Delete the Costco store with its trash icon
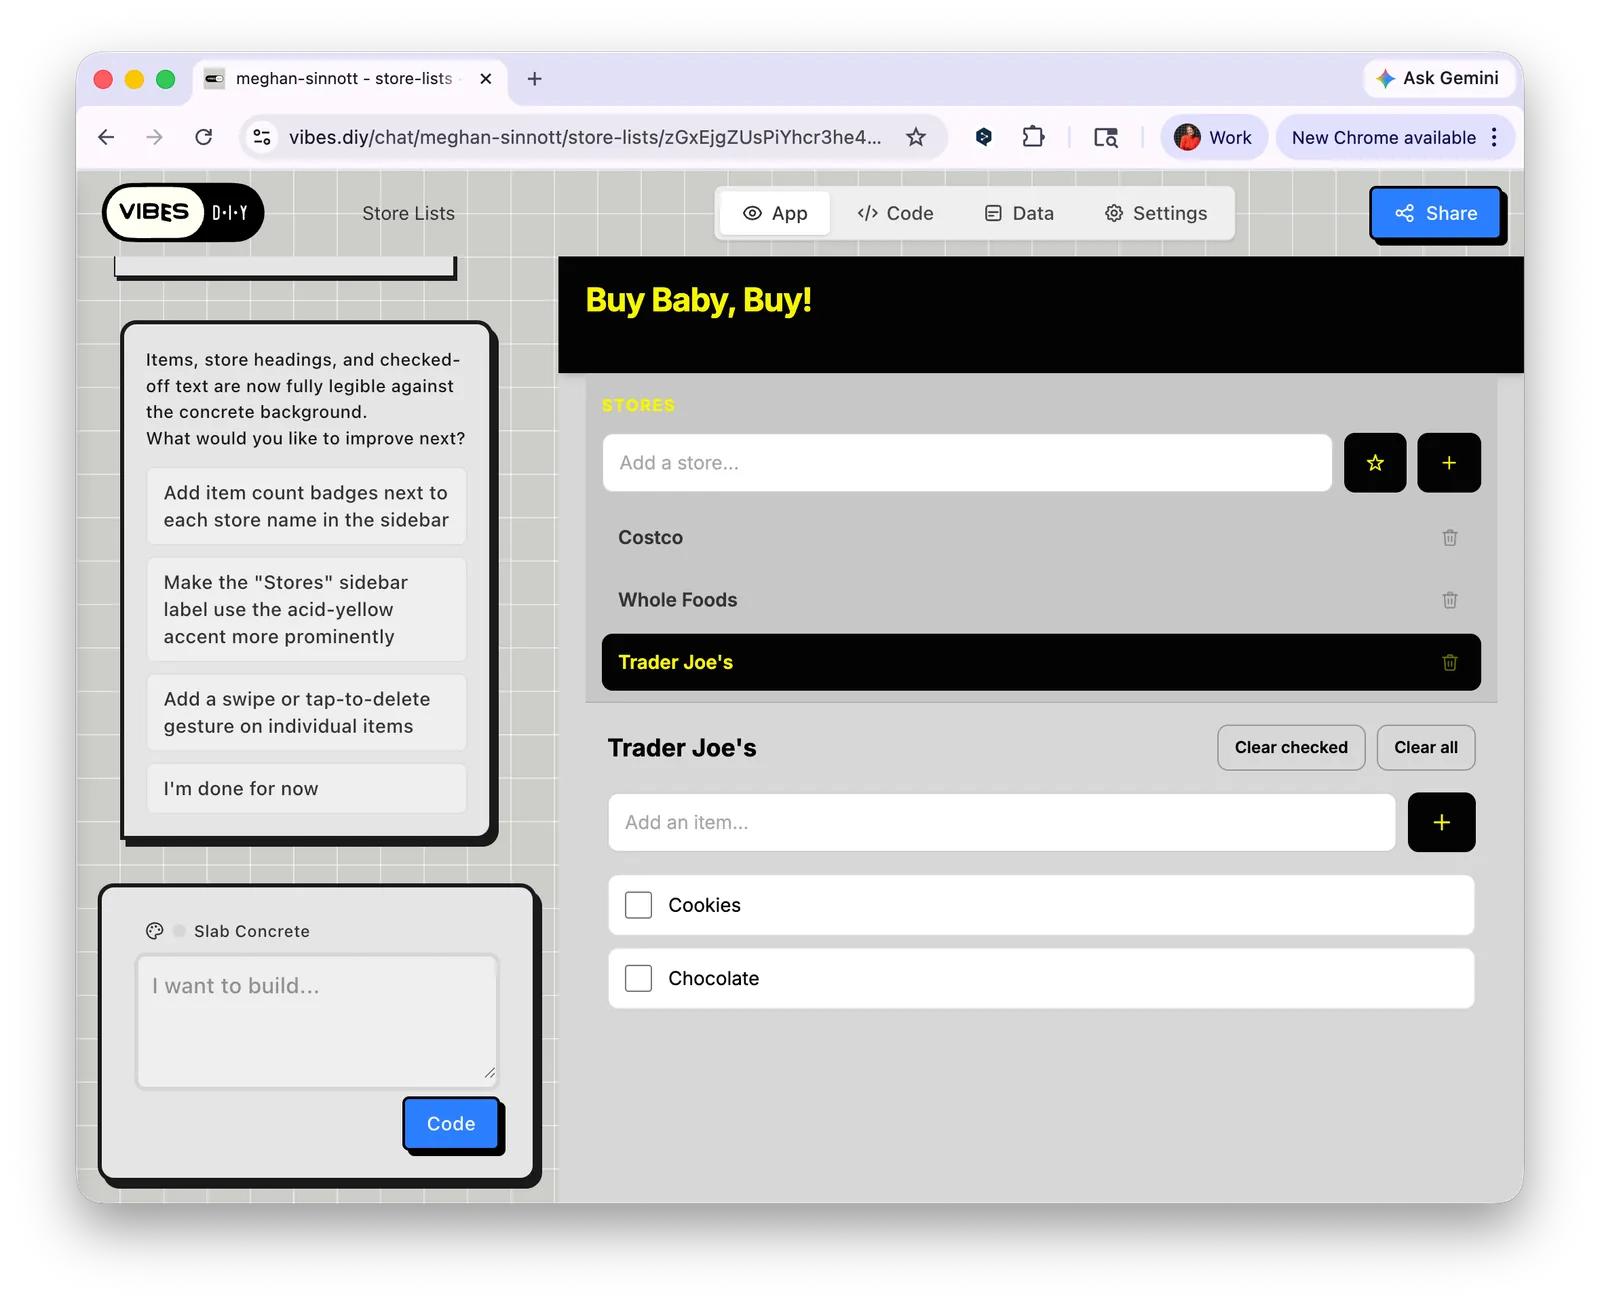The height and width of the screenshot is (1304, 1600). 1450,538
